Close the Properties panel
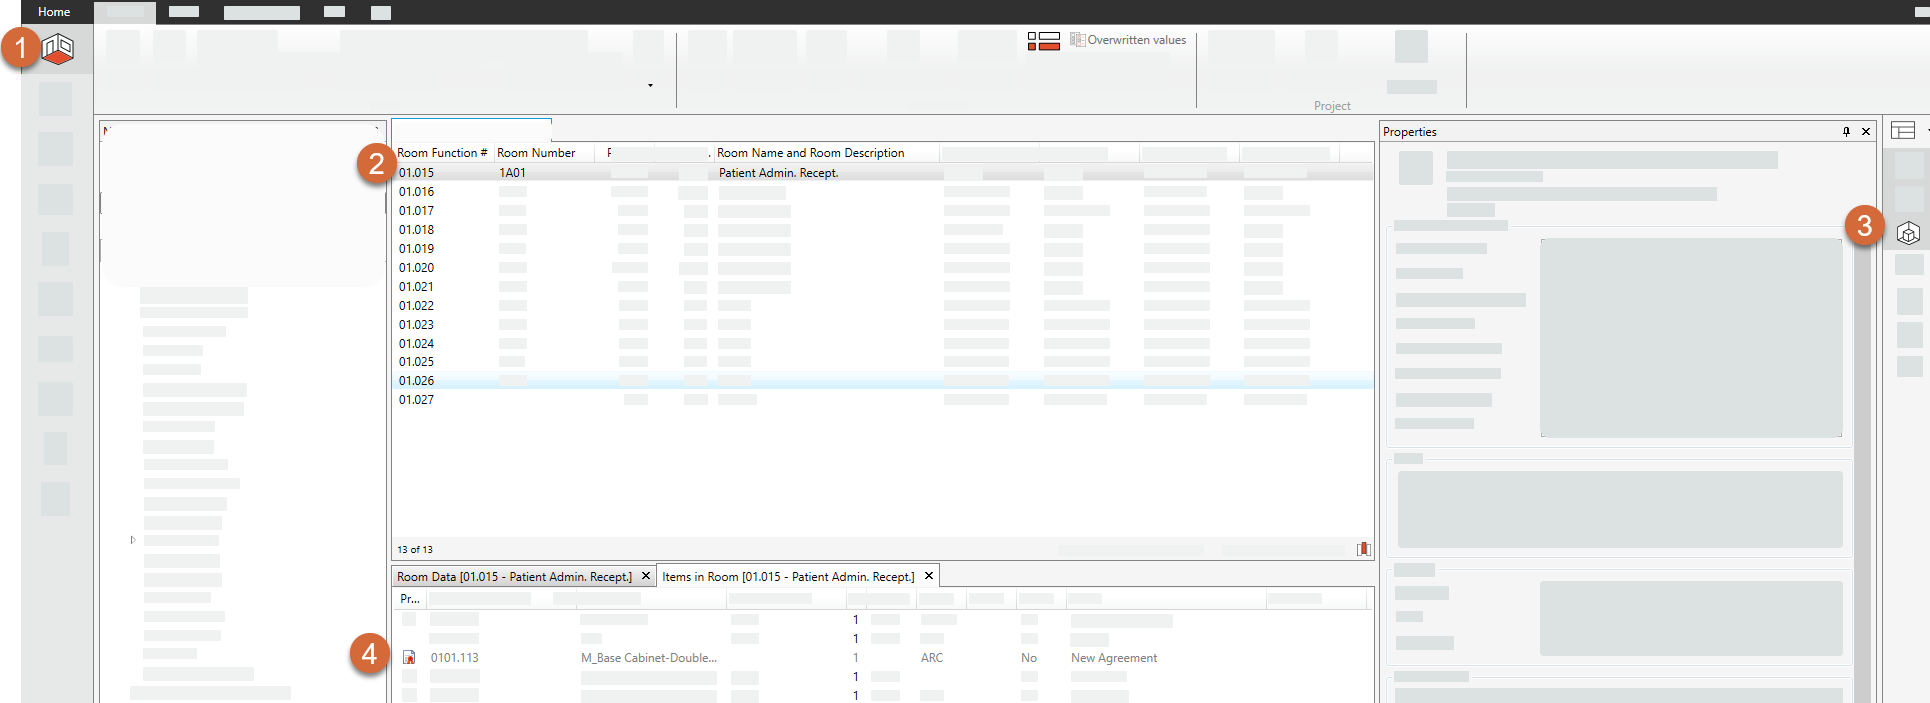 point(1866,132)
